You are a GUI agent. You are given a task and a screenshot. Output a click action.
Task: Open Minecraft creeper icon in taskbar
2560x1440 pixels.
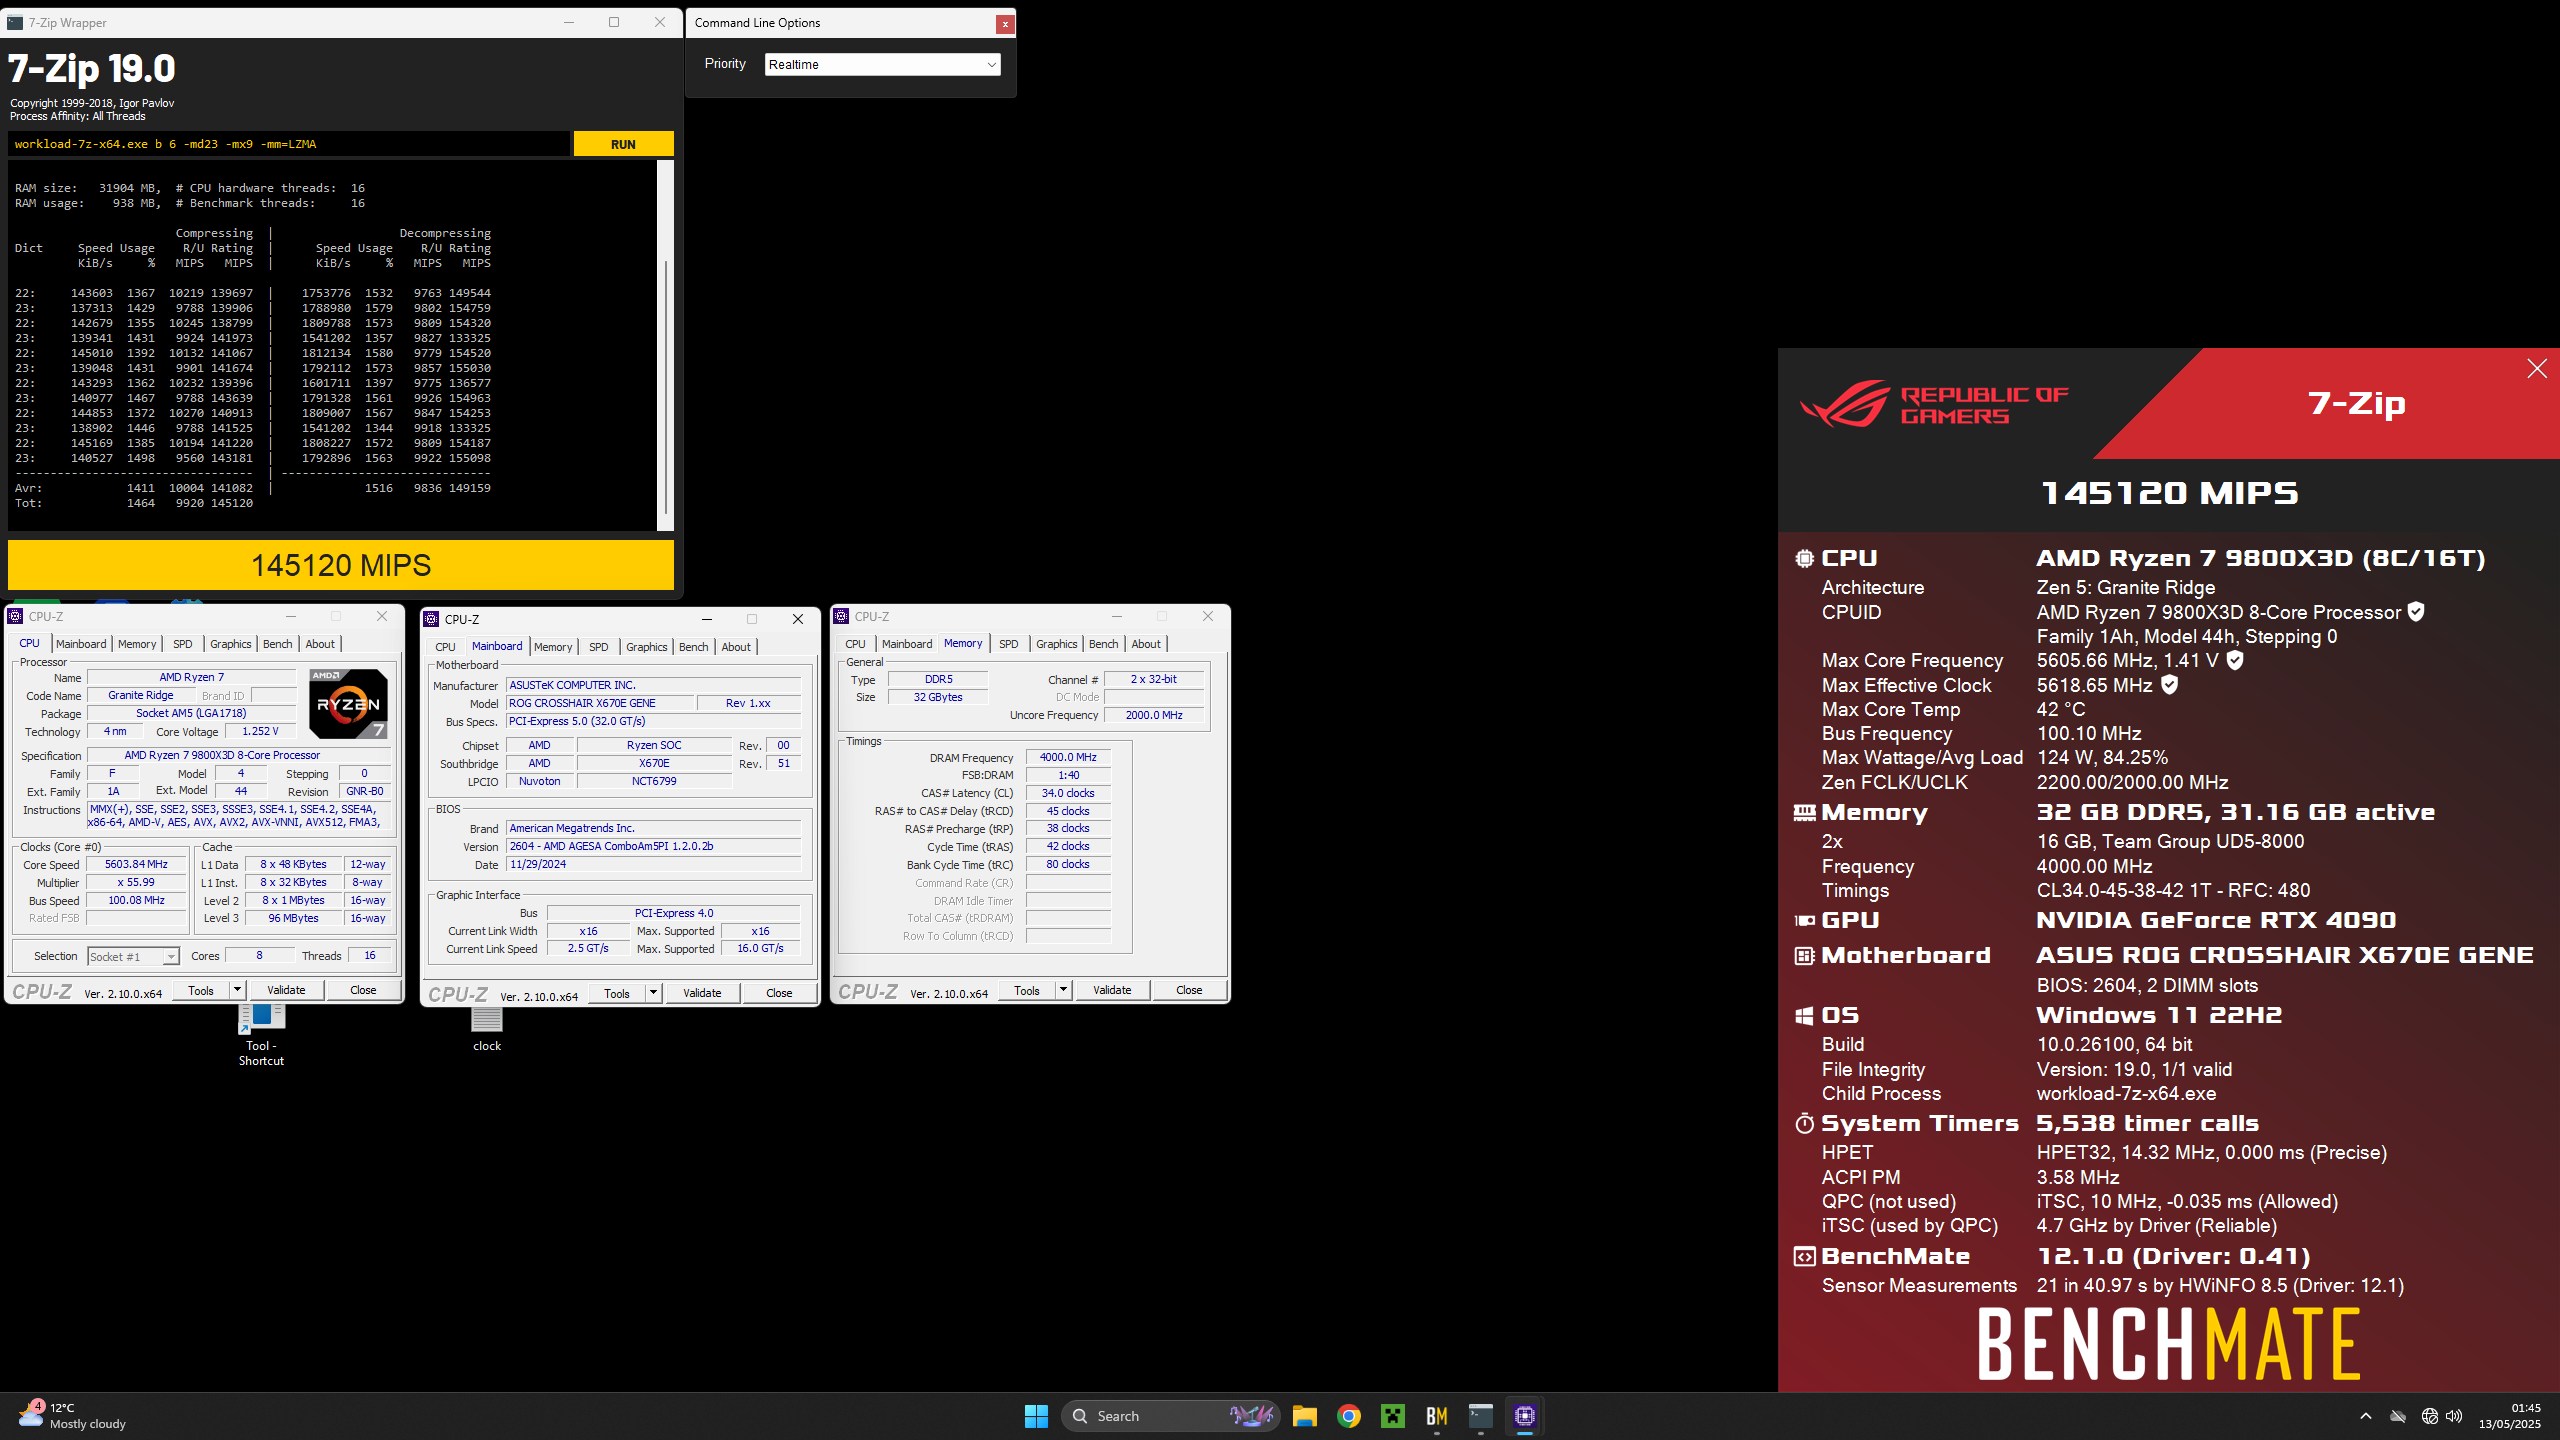[1393, 1416]
